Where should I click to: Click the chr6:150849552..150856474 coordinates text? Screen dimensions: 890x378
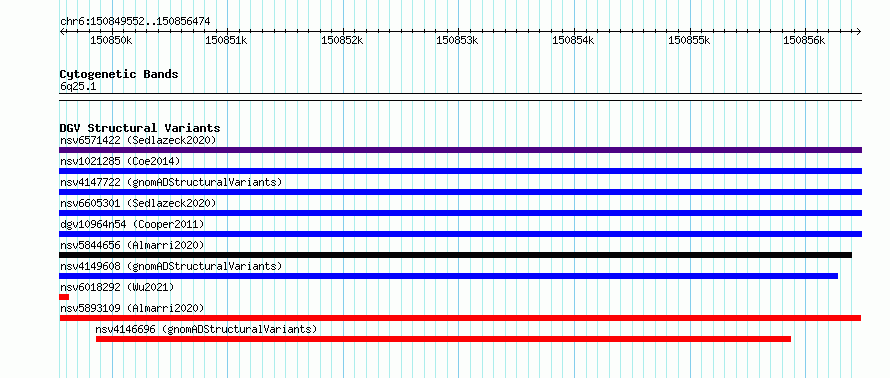coord(135,22)
